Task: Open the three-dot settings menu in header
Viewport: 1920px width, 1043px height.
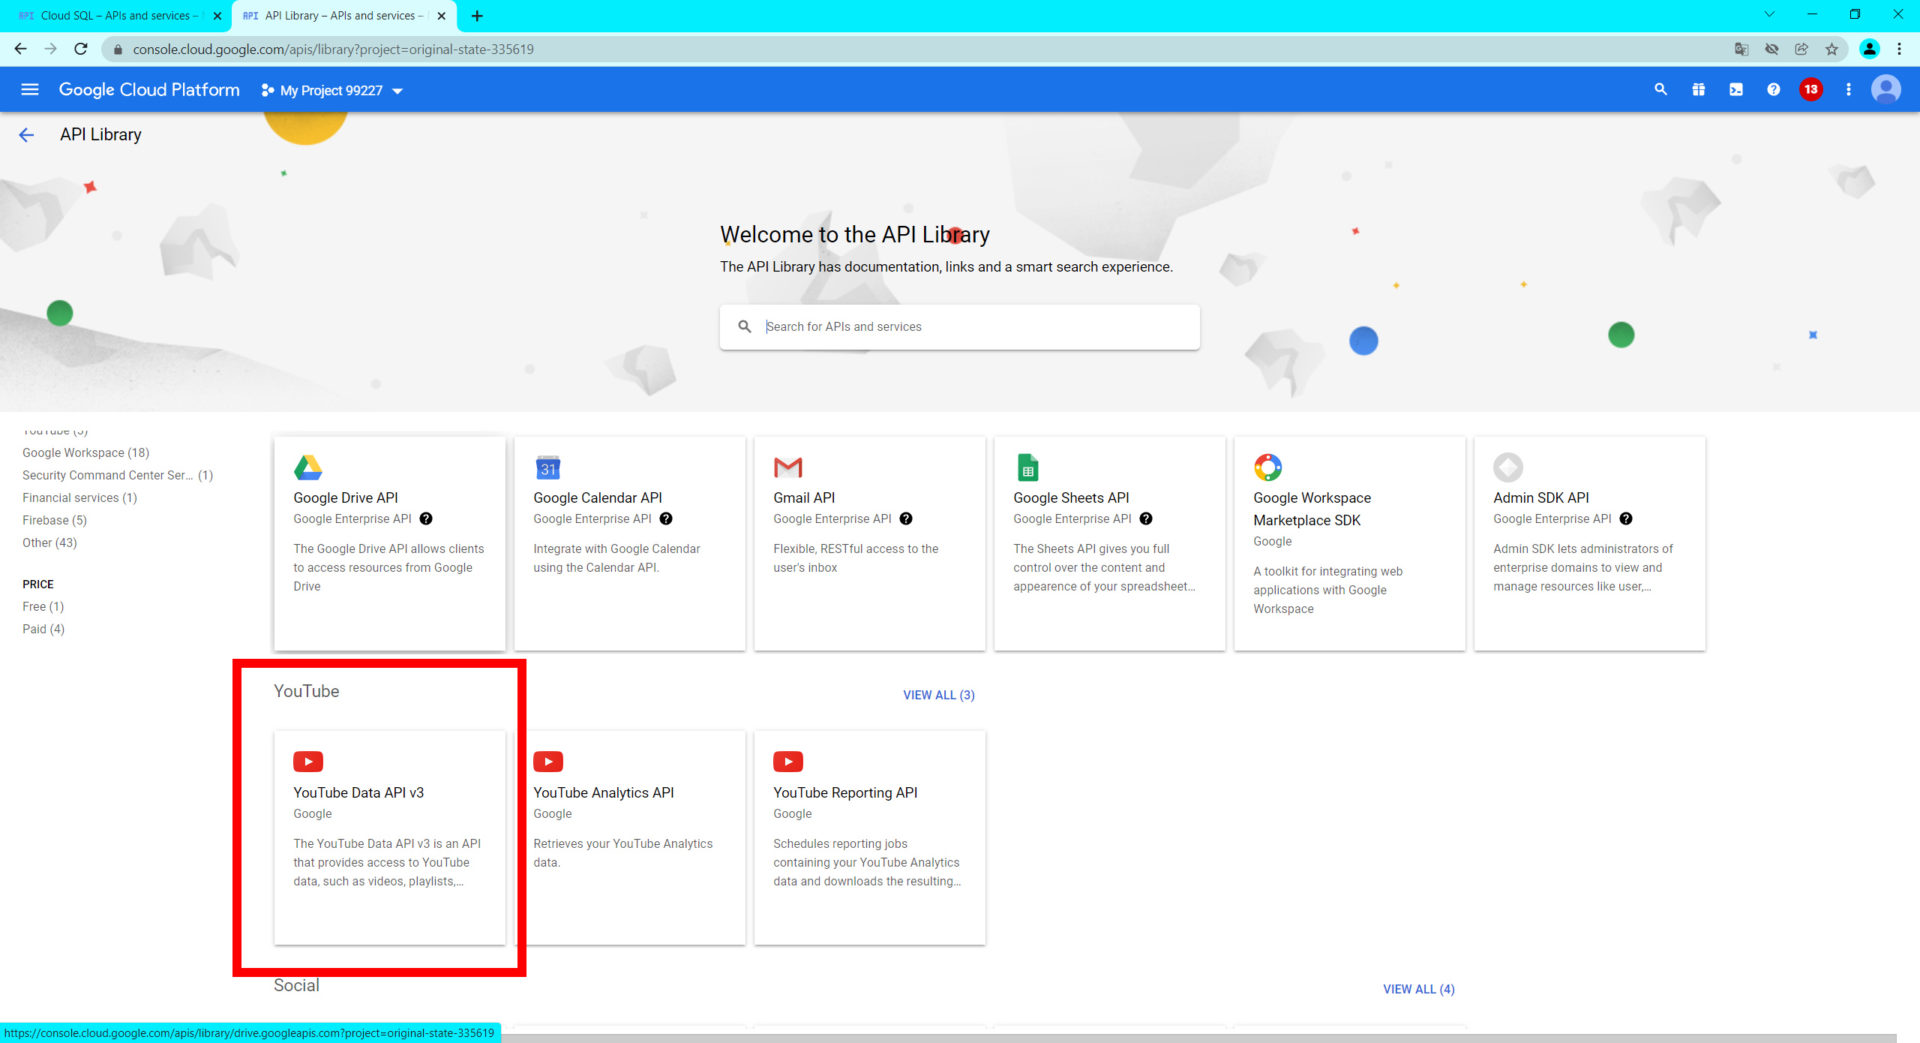Action: (1848, 90)
